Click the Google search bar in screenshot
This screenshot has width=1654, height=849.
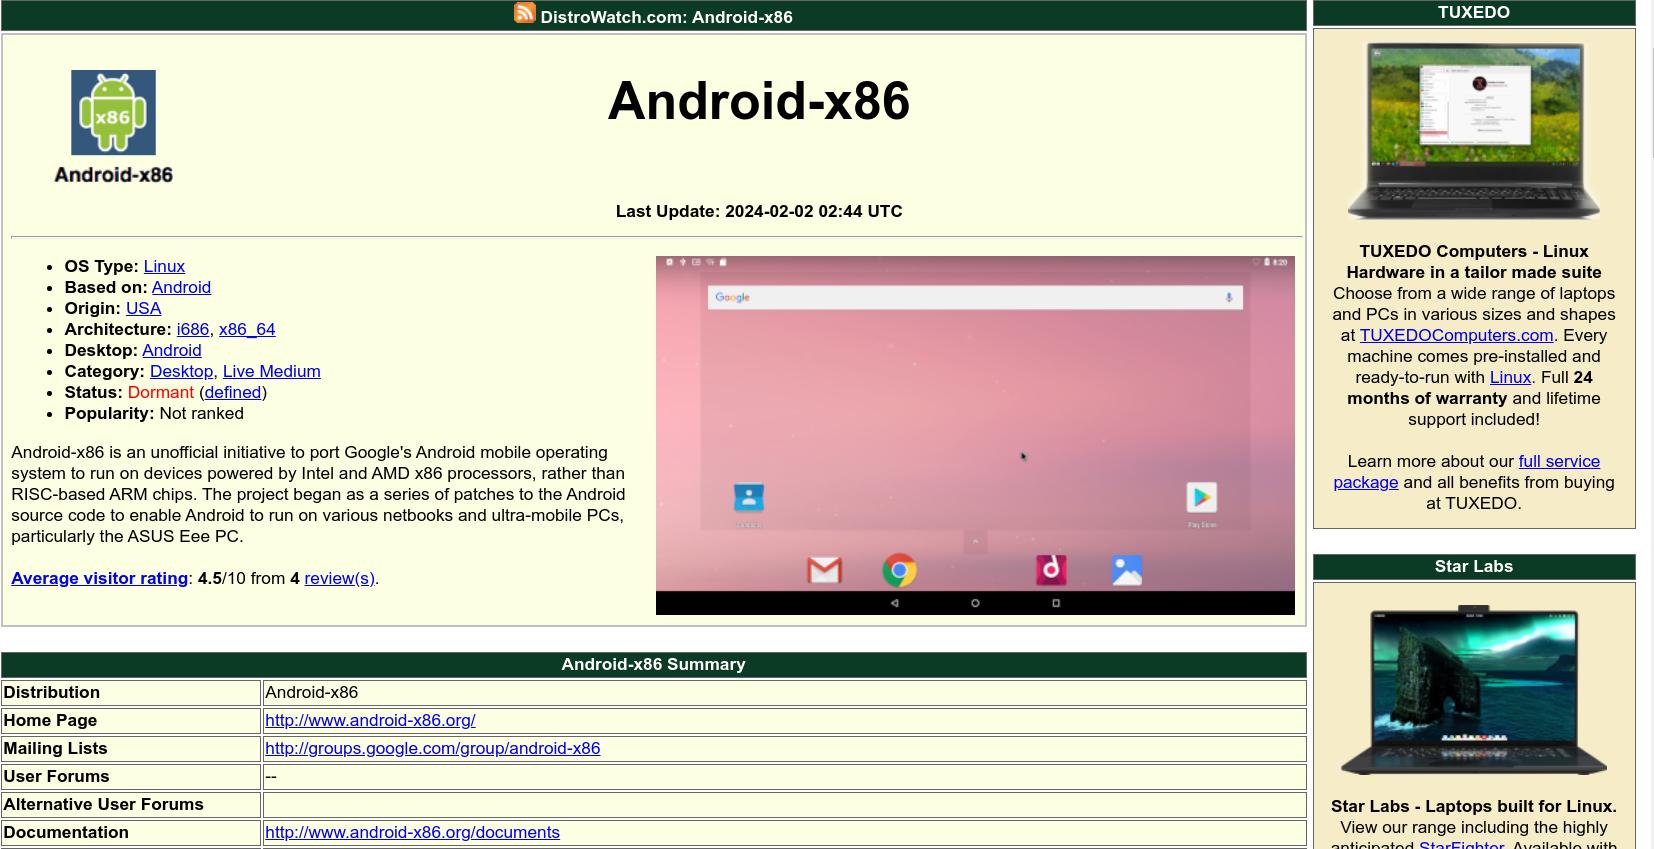coord(975,297)
